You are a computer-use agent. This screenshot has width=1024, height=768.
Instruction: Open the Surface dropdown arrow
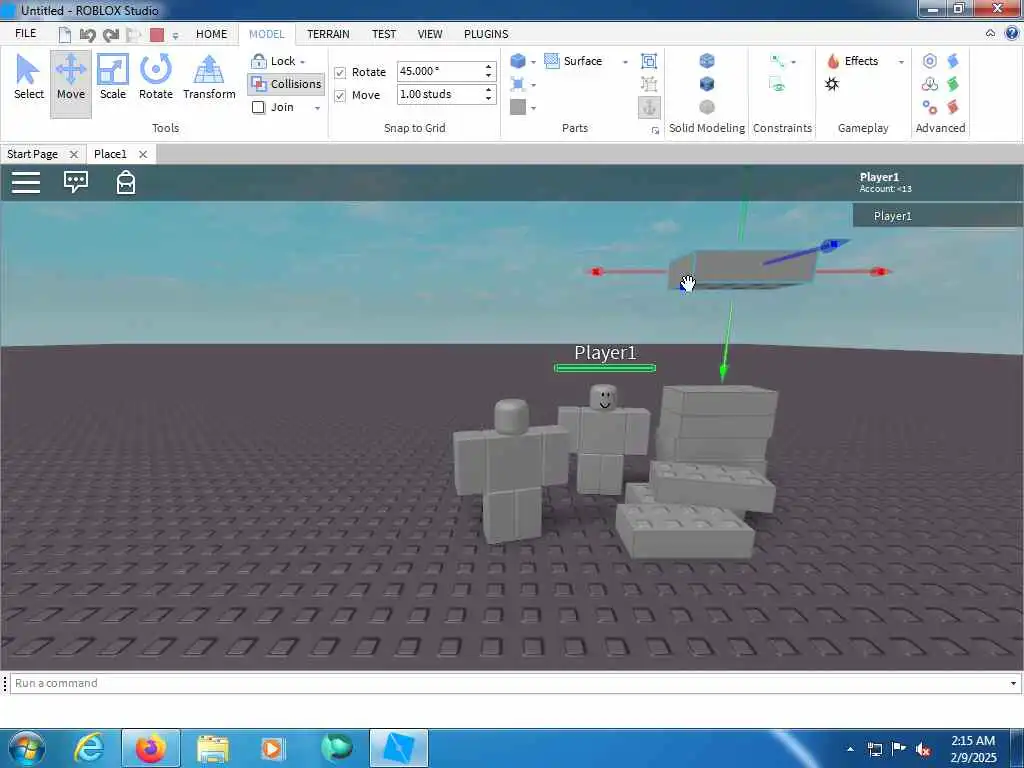coord(625,62)
